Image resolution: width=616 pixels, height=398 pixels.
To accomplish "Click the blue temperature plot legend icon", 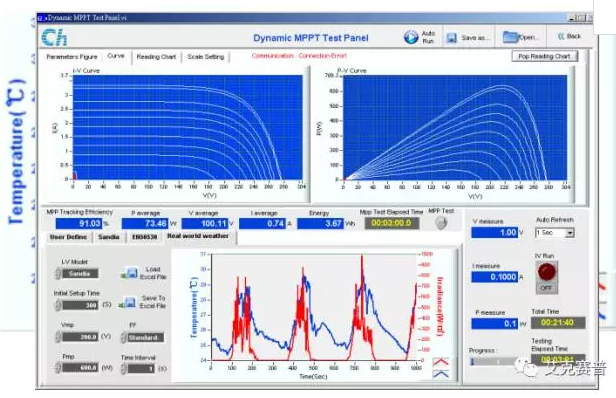I will pos(441,374).
